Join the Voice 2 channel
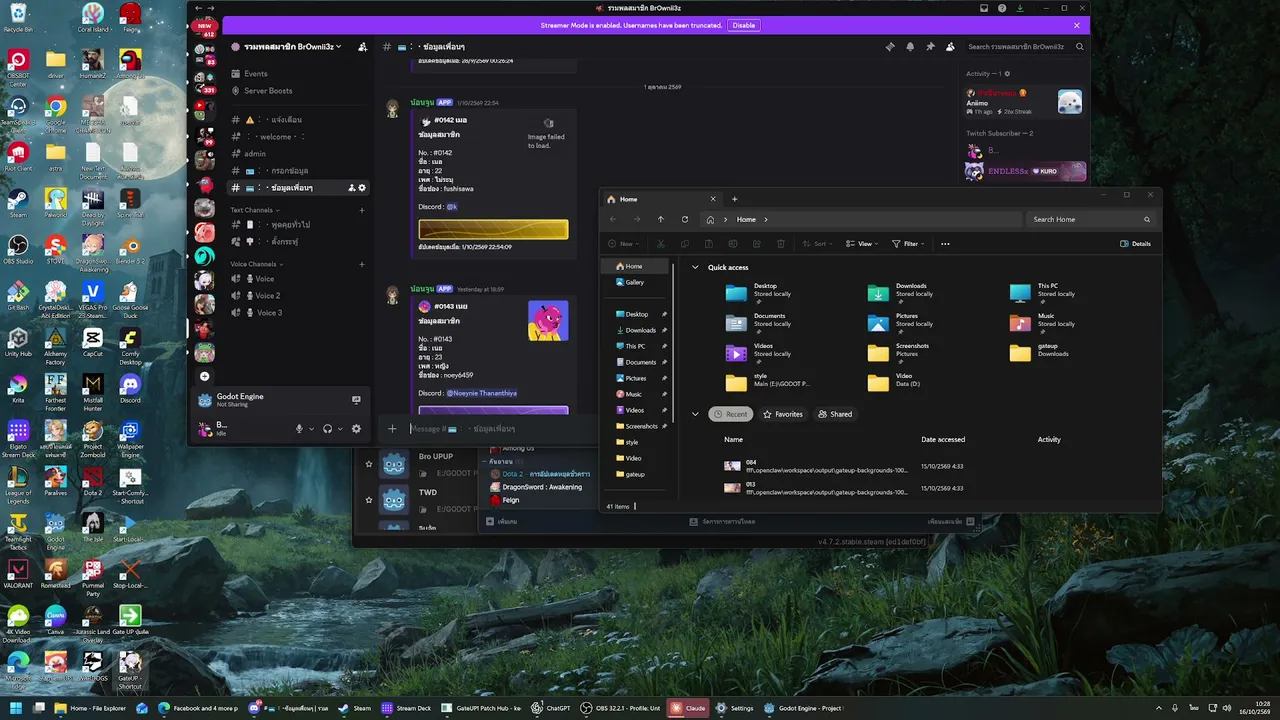 [267, 296]
